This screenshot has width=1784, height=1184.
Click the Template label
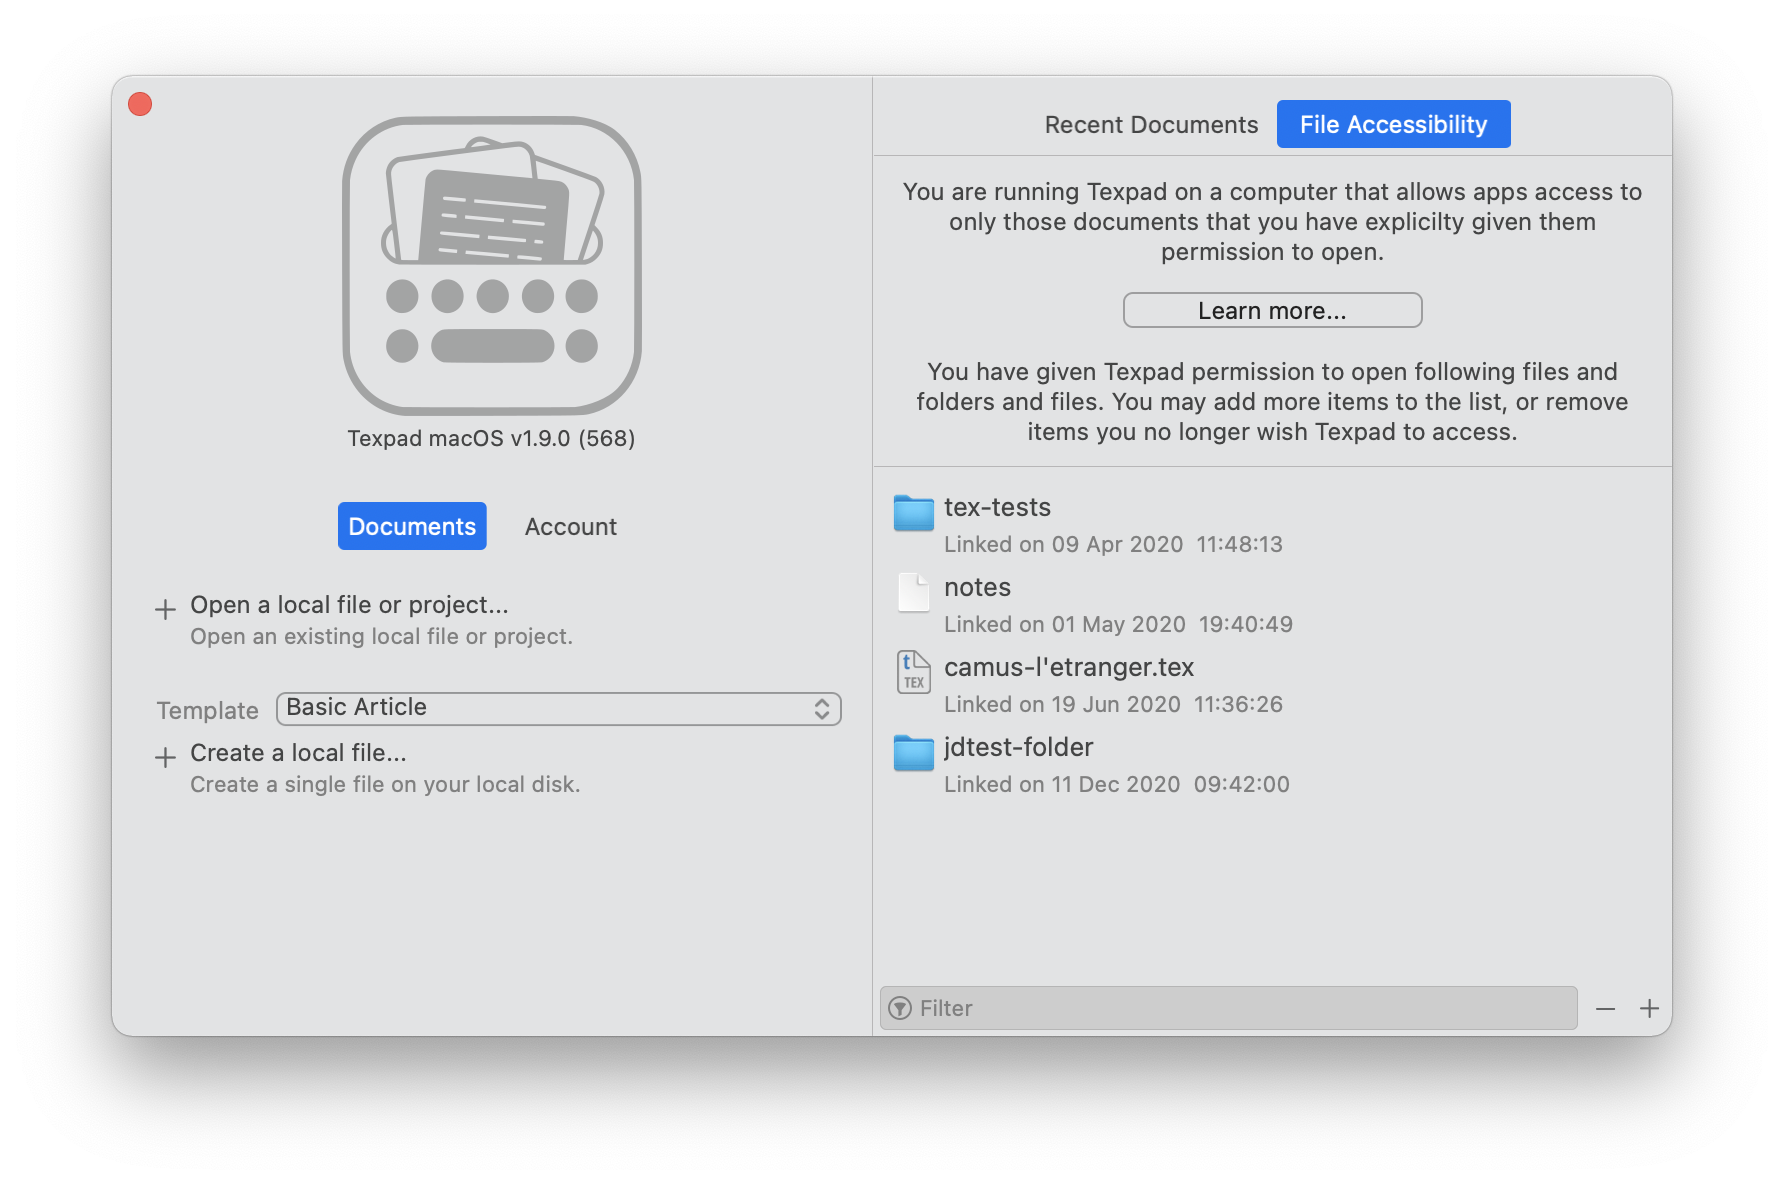click(207, 710)
